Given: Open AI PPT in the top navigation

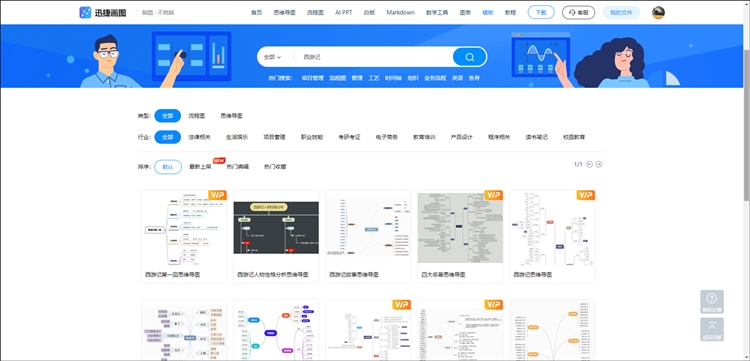Looking at the screenshot, I should click(x=343, y=12).
